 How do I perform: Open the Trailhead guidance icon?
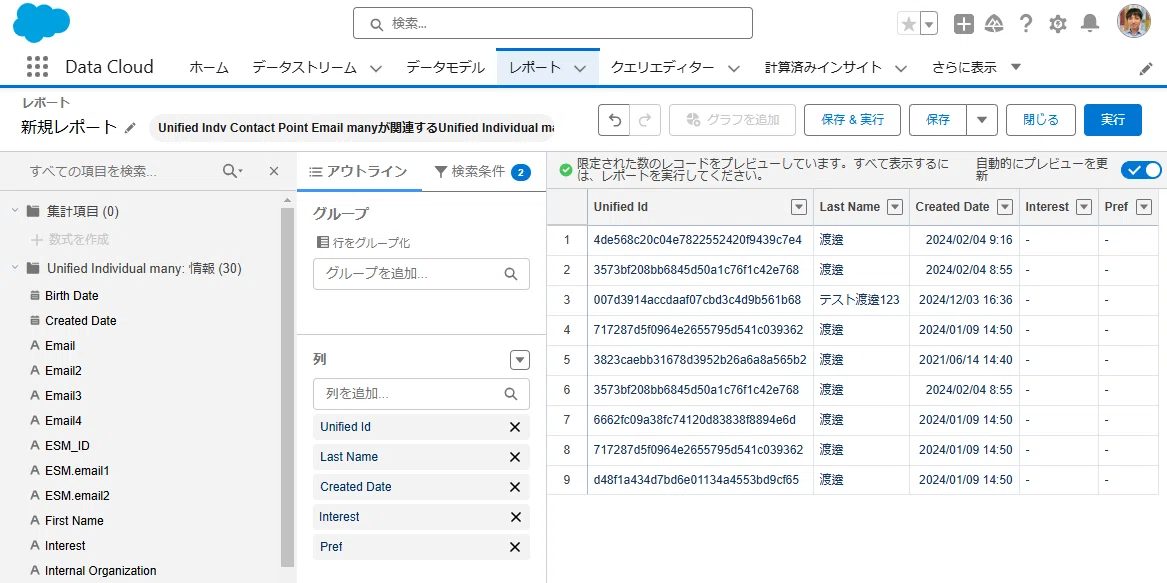tap(994, 24)
